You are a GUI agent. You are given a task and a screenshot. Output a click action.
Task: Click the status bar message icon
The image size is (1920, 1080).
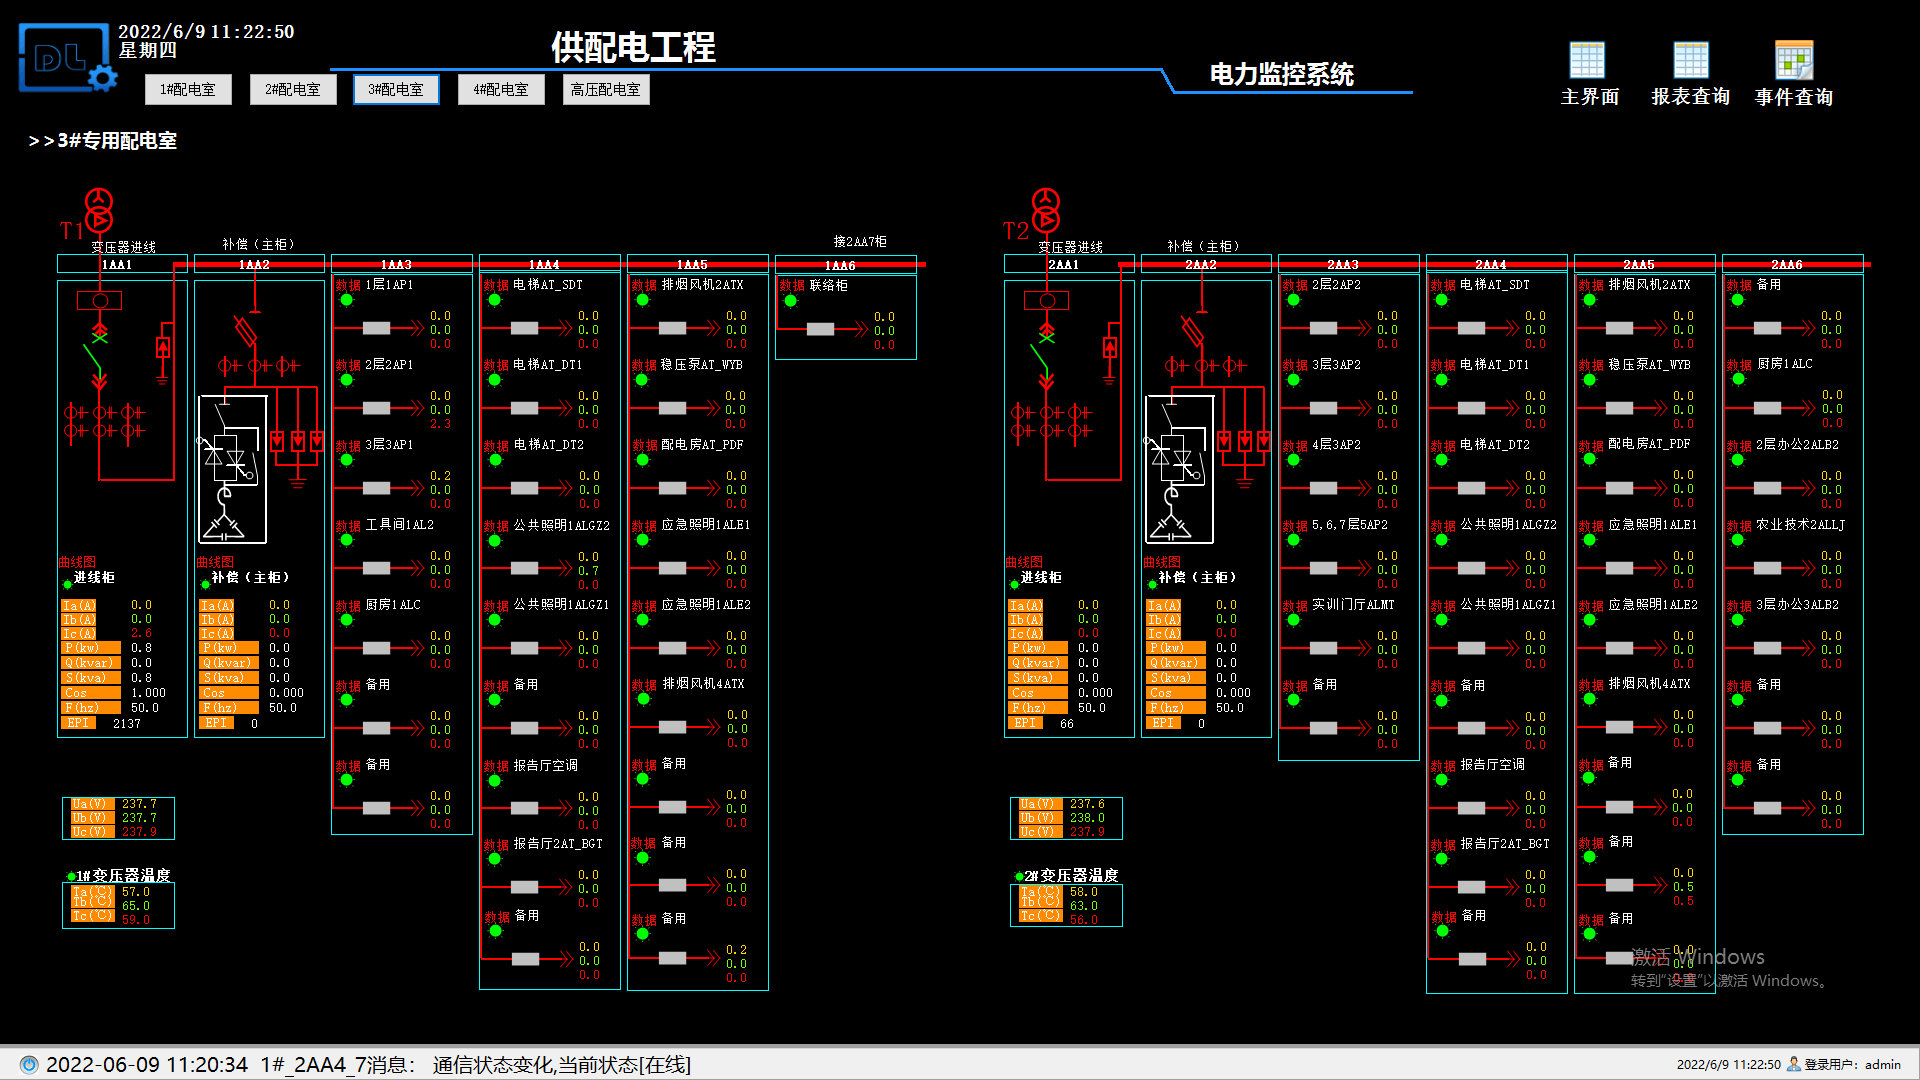tap(29, 1064)
